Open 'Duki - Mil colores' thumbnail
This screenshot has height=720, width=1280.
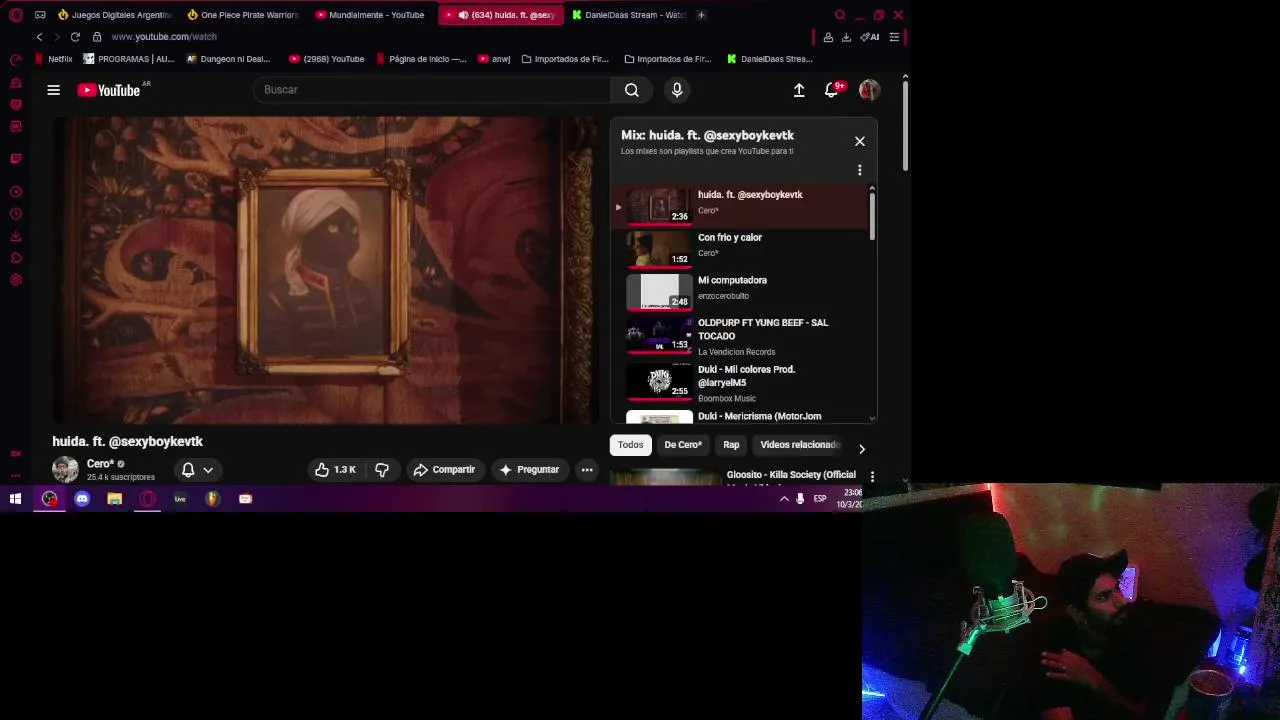coord(659,381)
